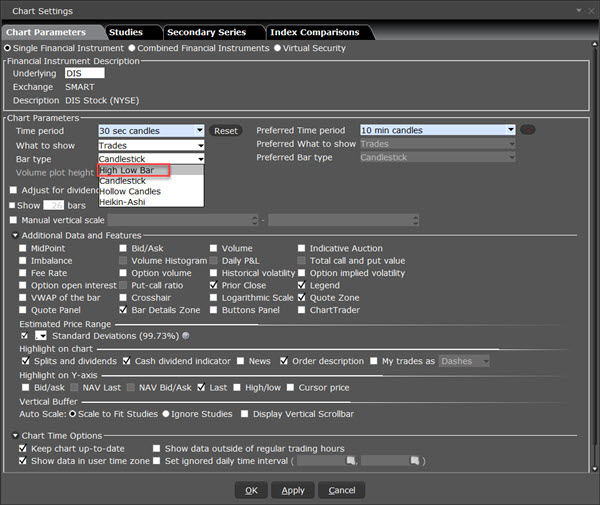600x505 pixels.
Task: Enable the Show bars checkbox
Action: pos(12,205)
